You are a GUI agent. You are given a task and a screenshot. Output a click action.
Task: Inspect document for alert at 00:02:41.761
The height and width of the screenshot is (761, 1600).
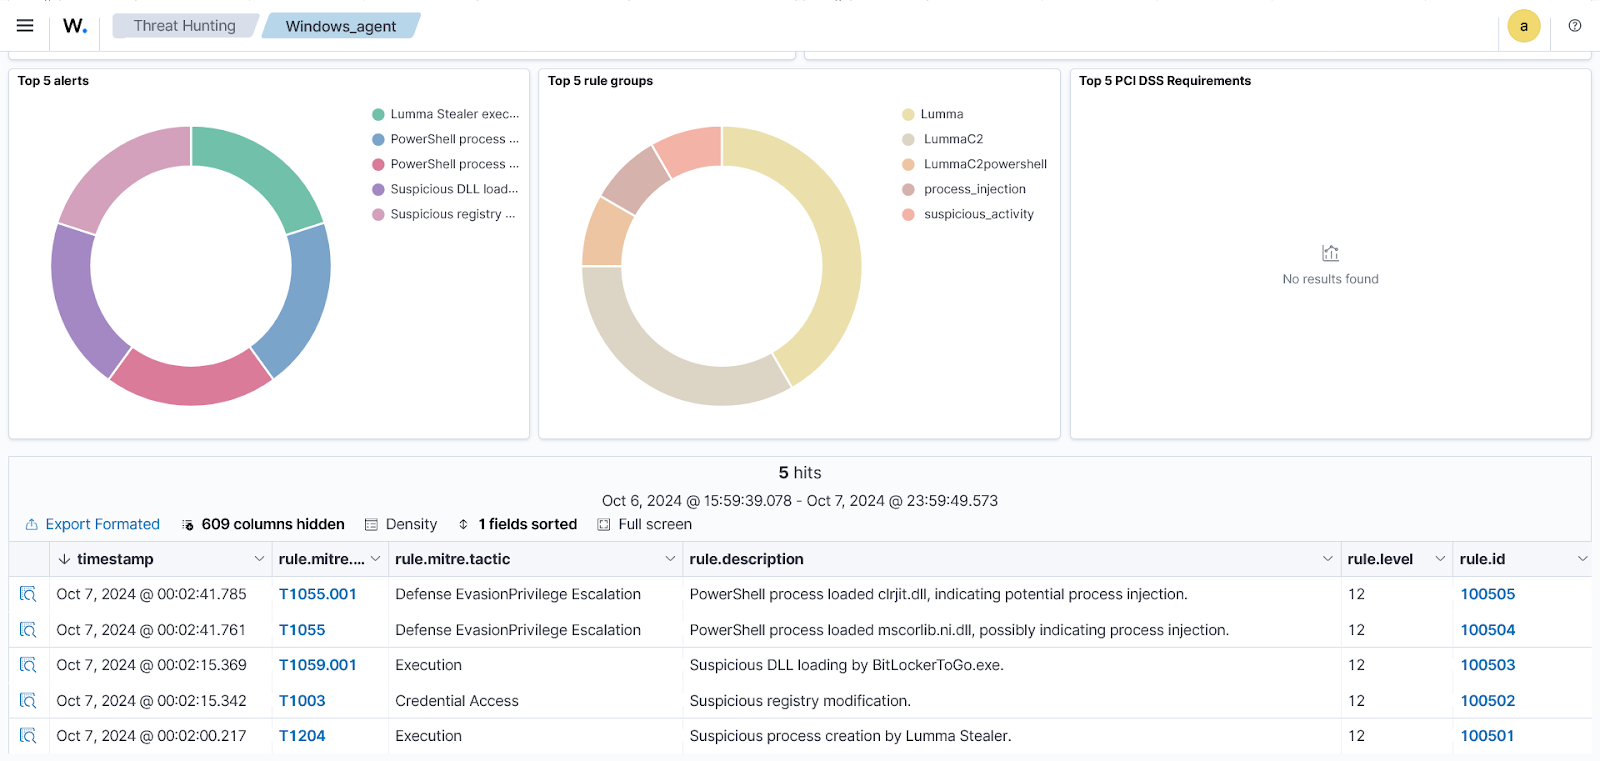(28, 630)
